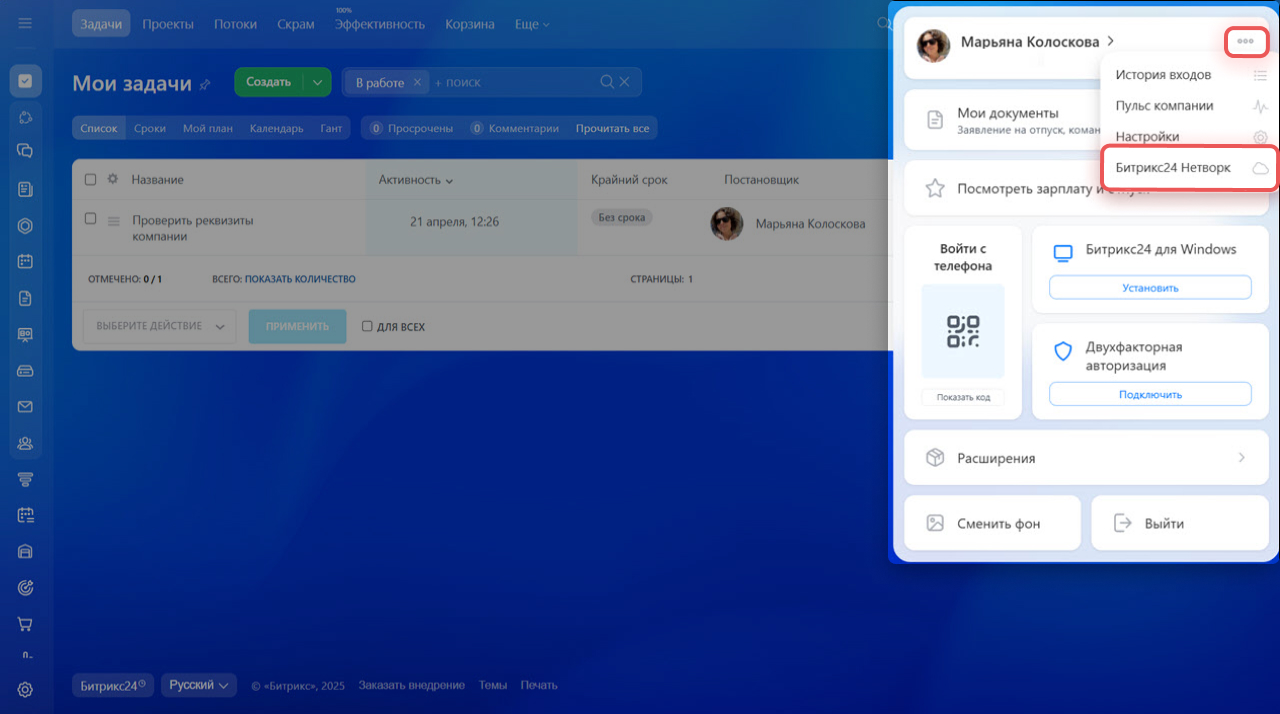Select the Мой план view tab
The image size is (1280, 714).
coord(208,128)
